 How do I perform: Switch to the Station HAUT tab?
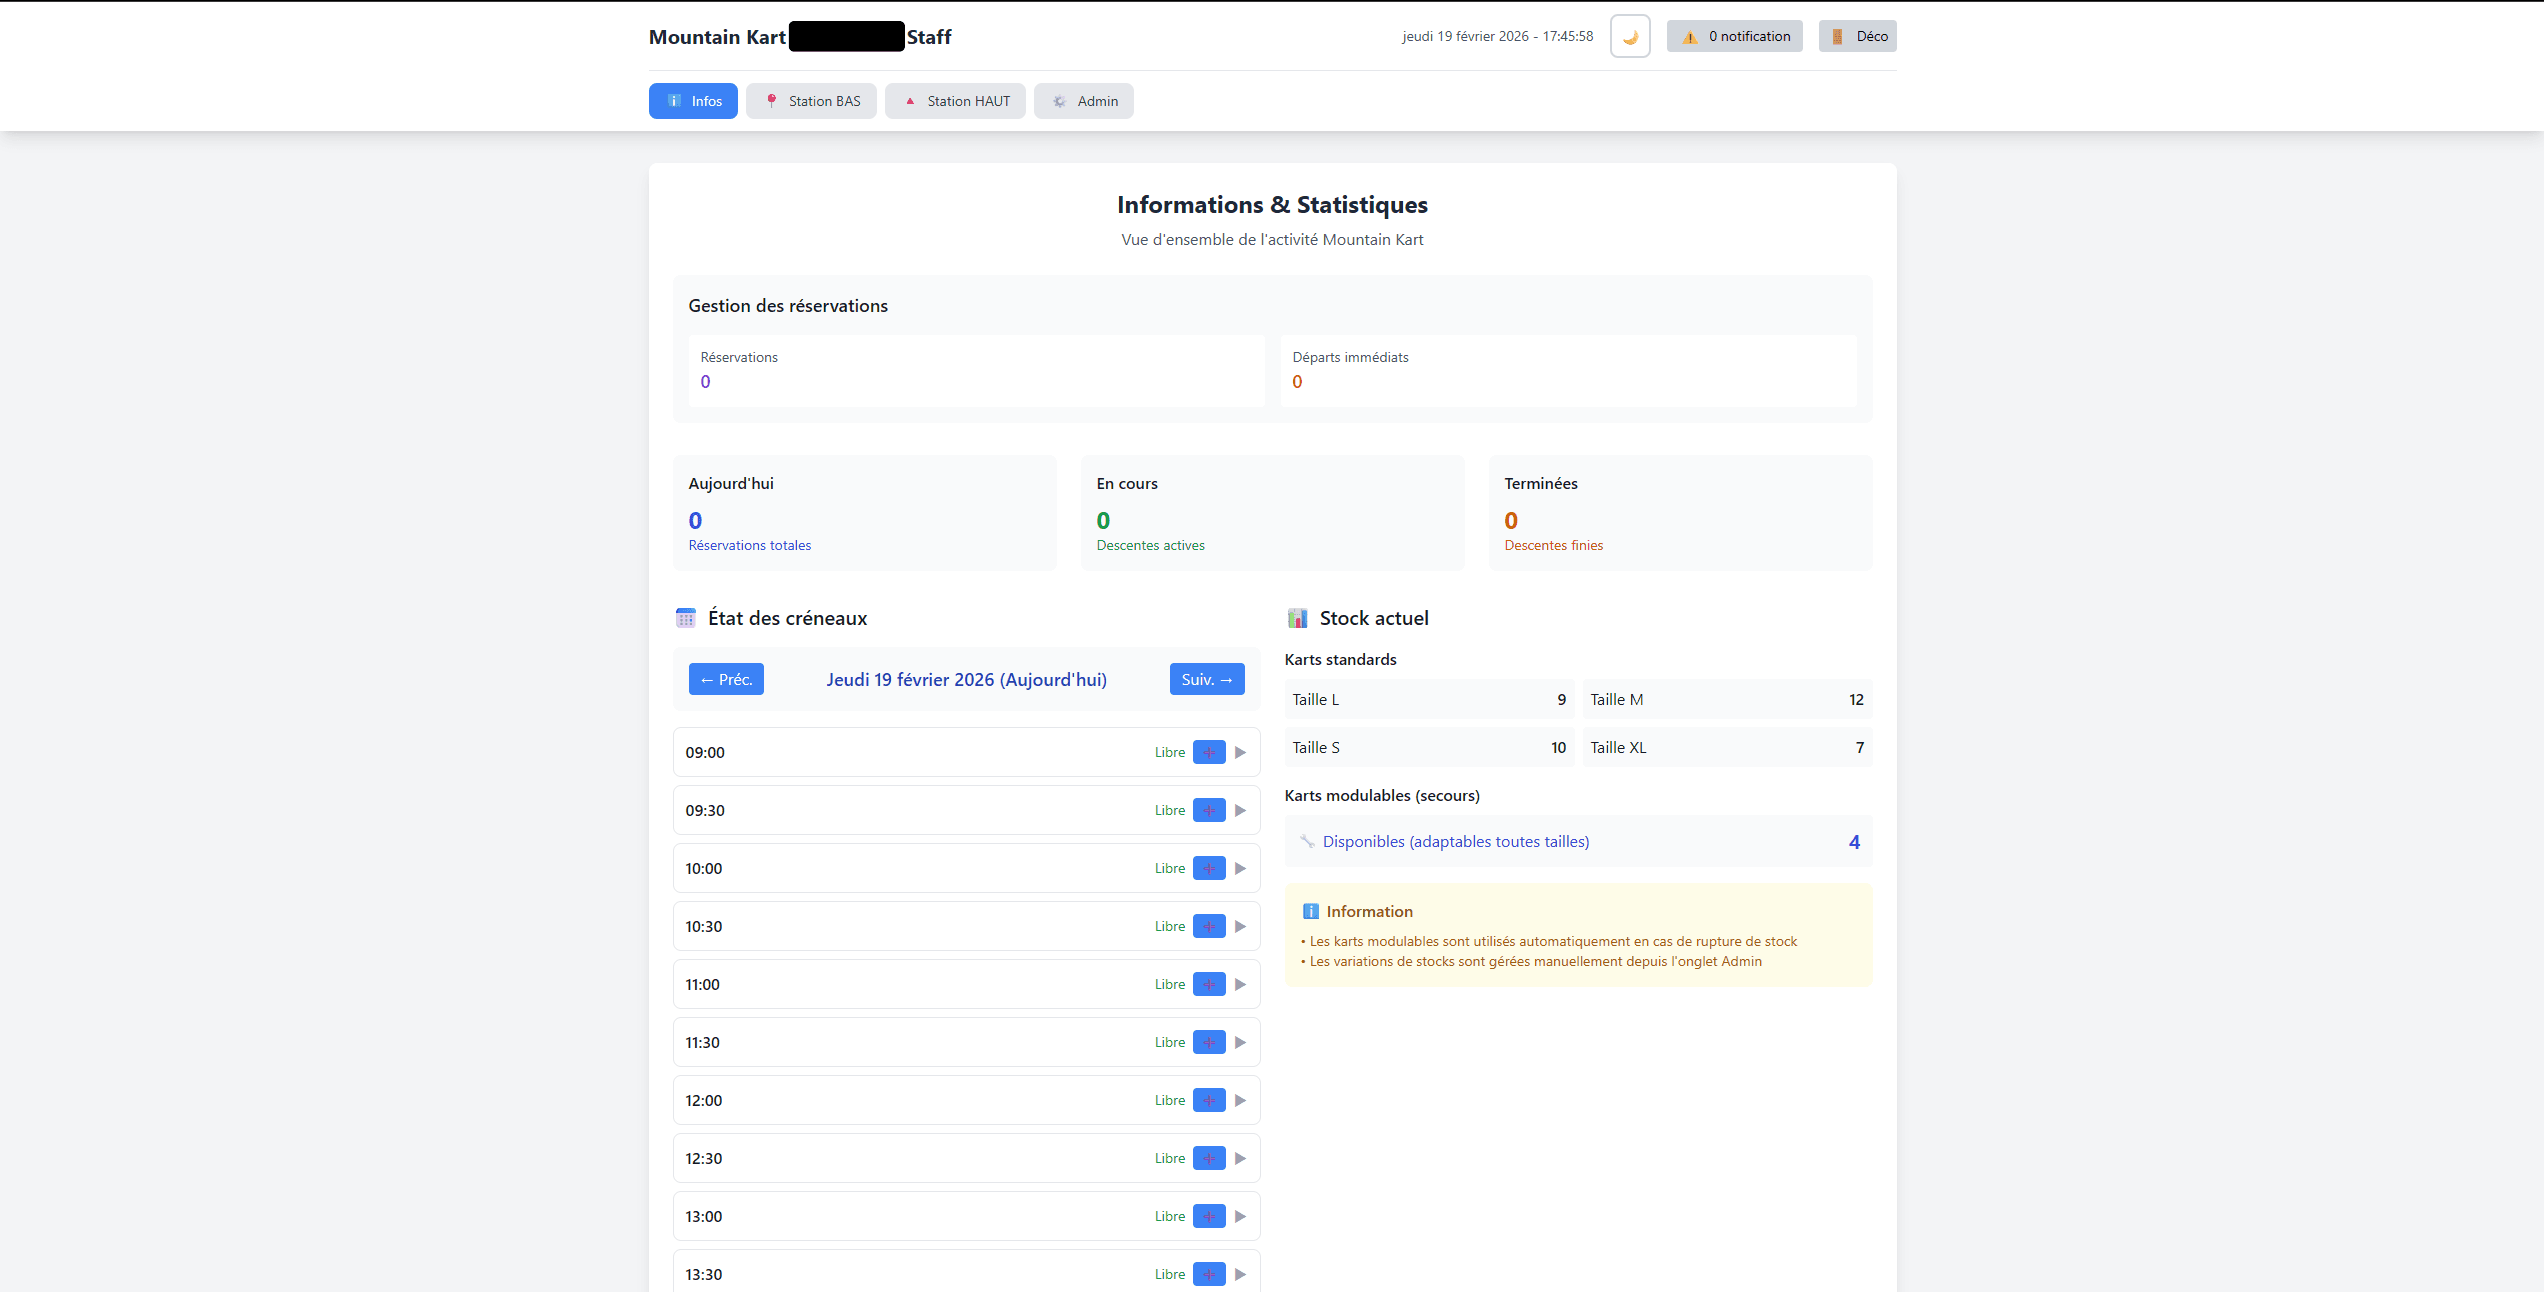955,101
